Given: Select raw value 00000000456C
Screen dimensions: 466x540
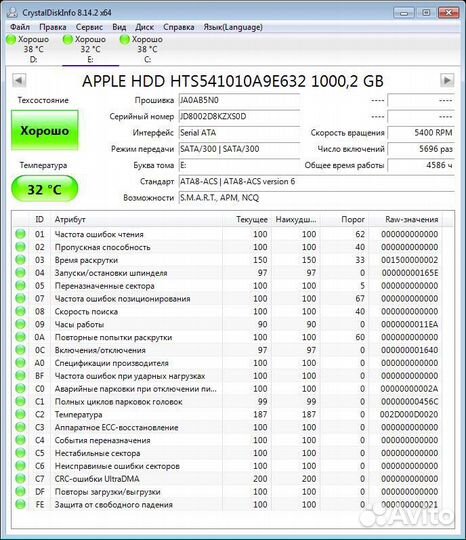Looking at the screenshot, I should click(409, 402).
